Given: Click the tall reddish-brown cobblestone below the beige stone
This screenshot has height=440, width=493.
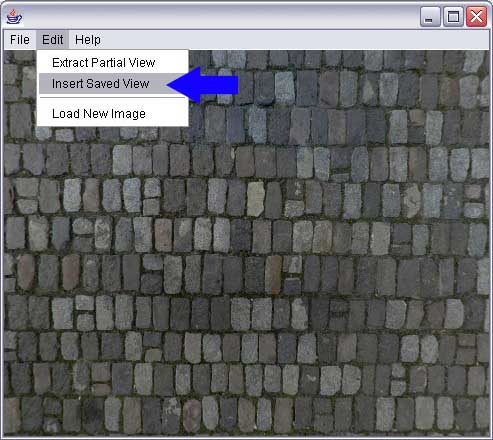Looking at the screenshot, I should pyautogui.click(x=273, y=275).
